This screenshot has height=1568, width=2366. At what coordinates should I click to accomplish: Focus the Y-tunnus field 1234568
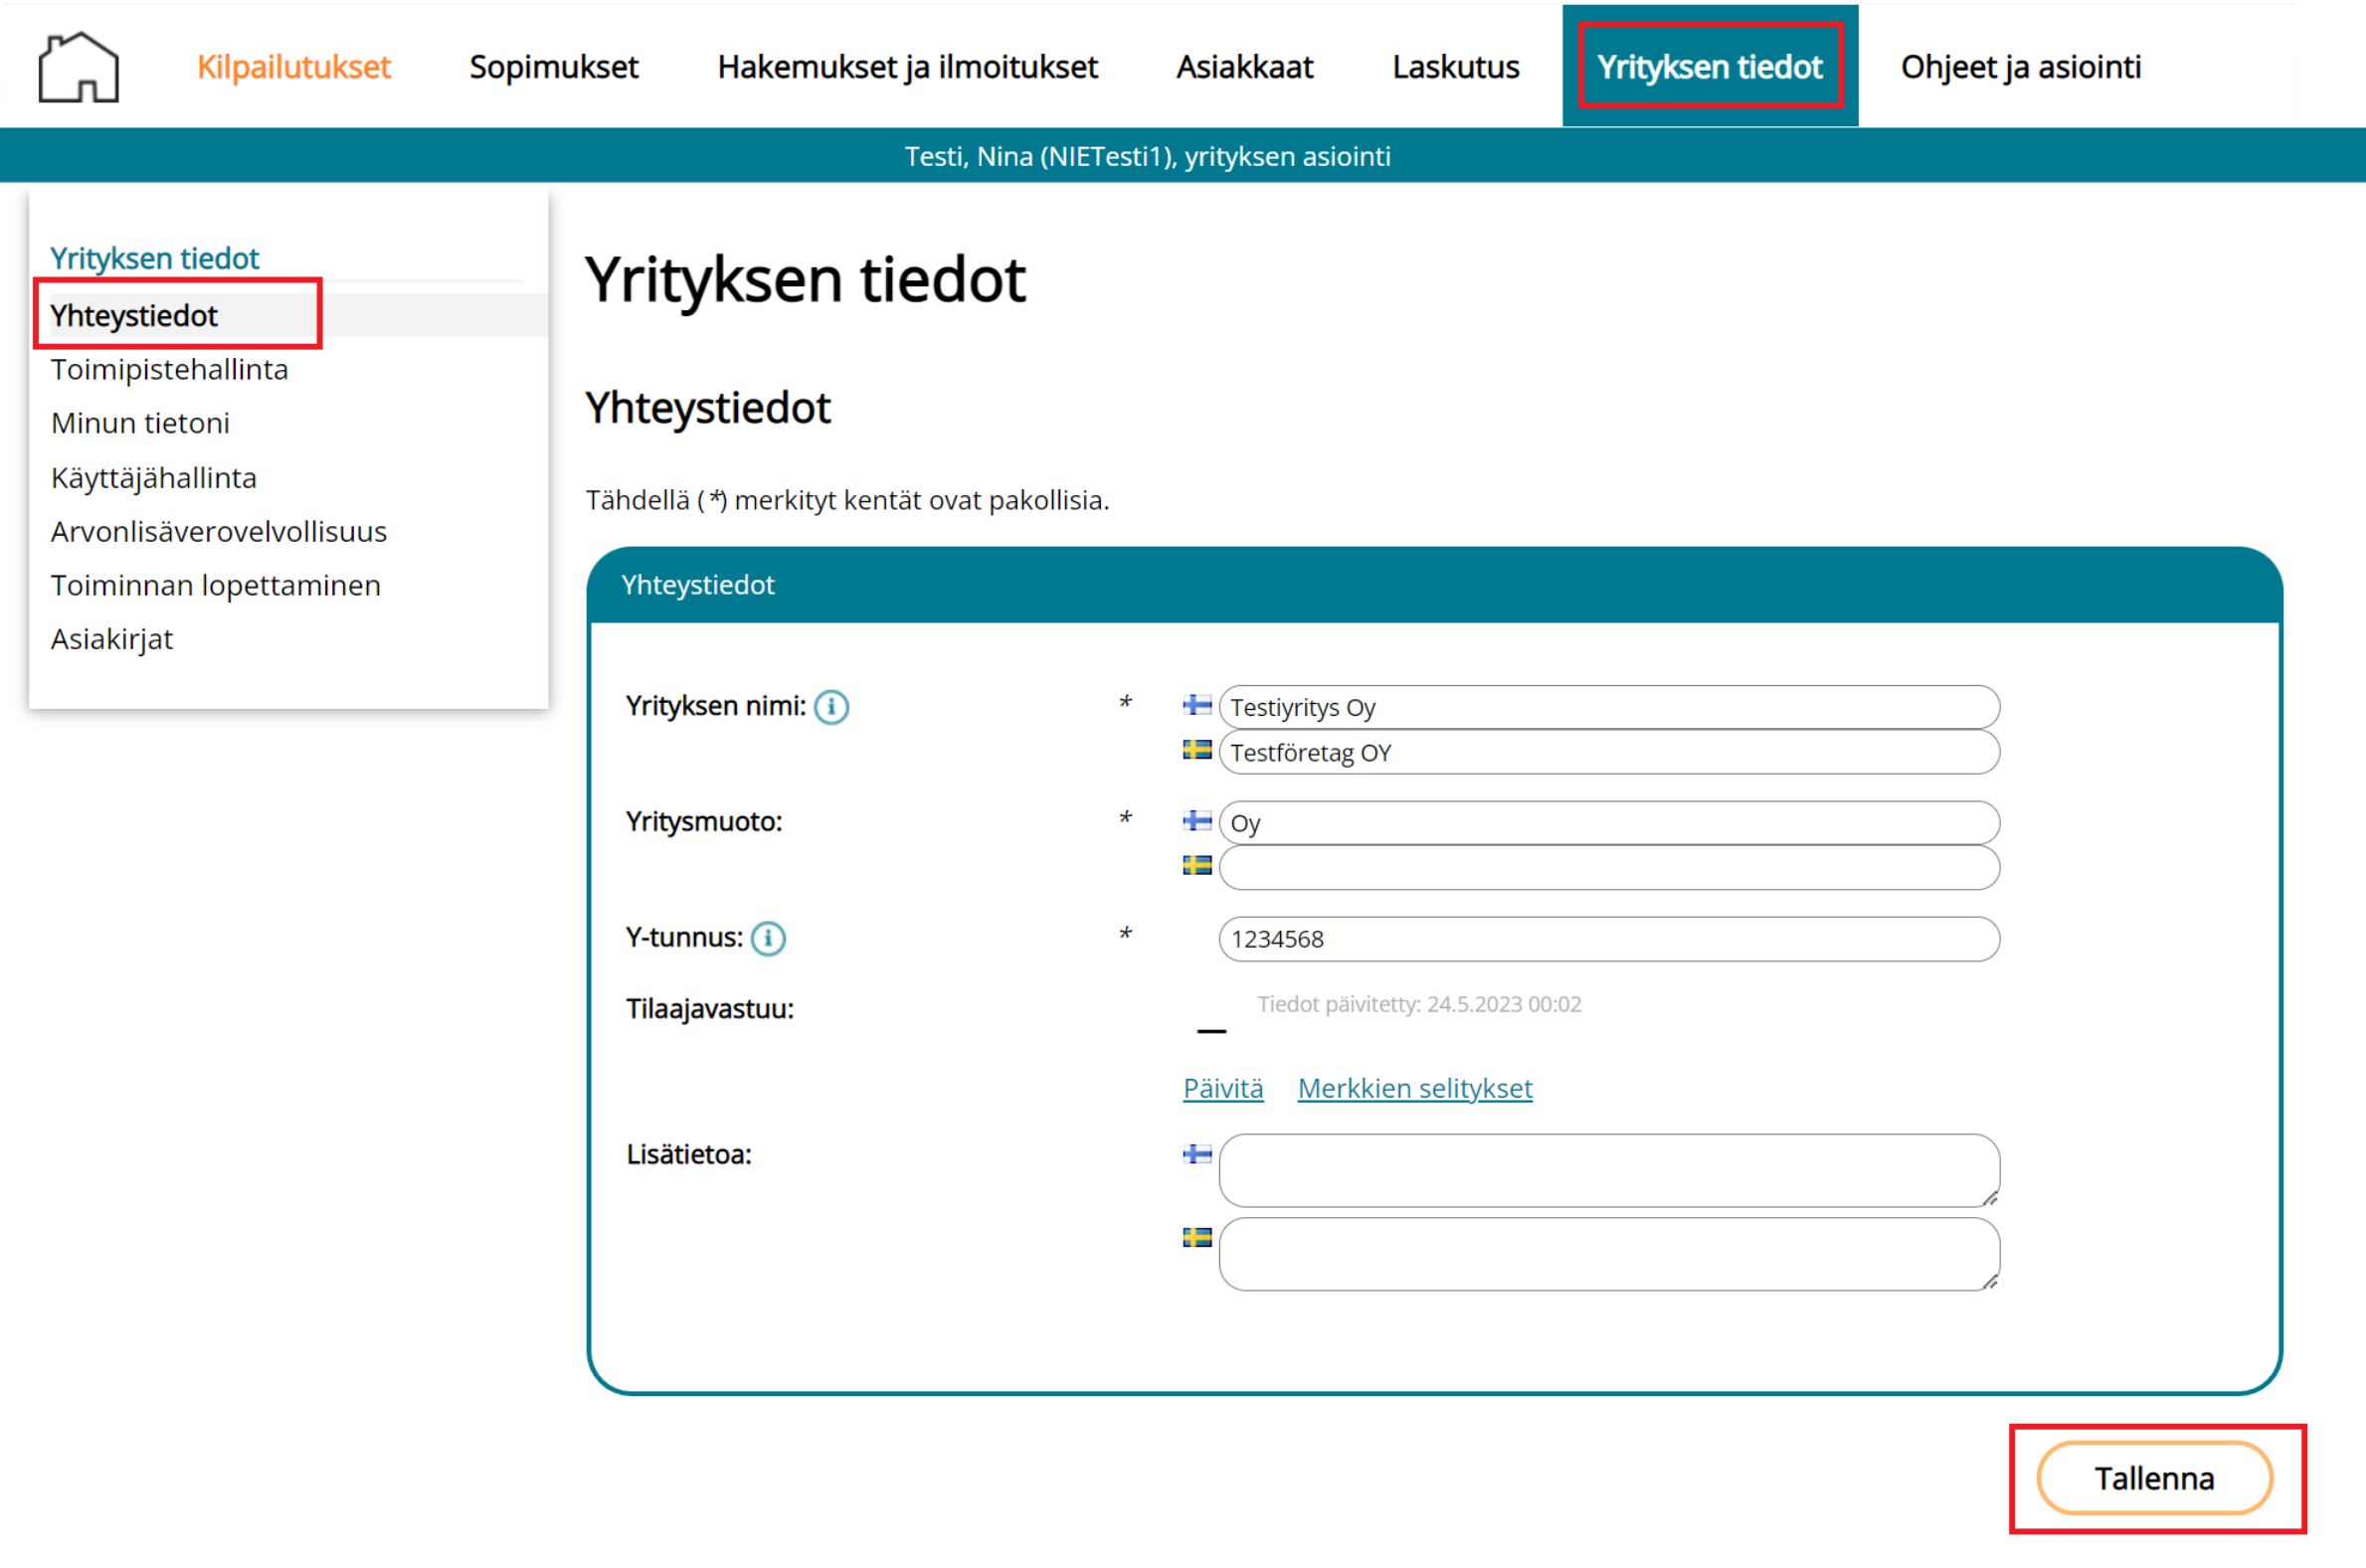[1609, 939]
